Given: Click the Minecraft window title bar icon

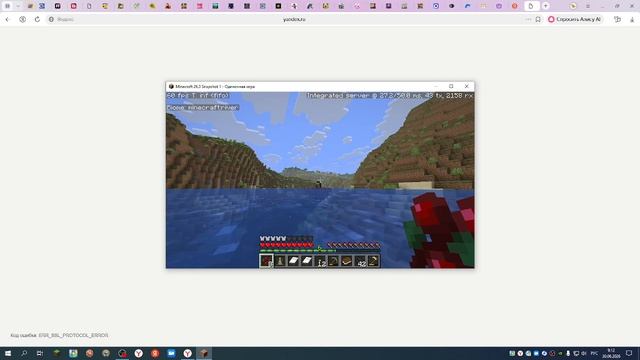Looking at the screenshot, I should (x=171, y=87).
